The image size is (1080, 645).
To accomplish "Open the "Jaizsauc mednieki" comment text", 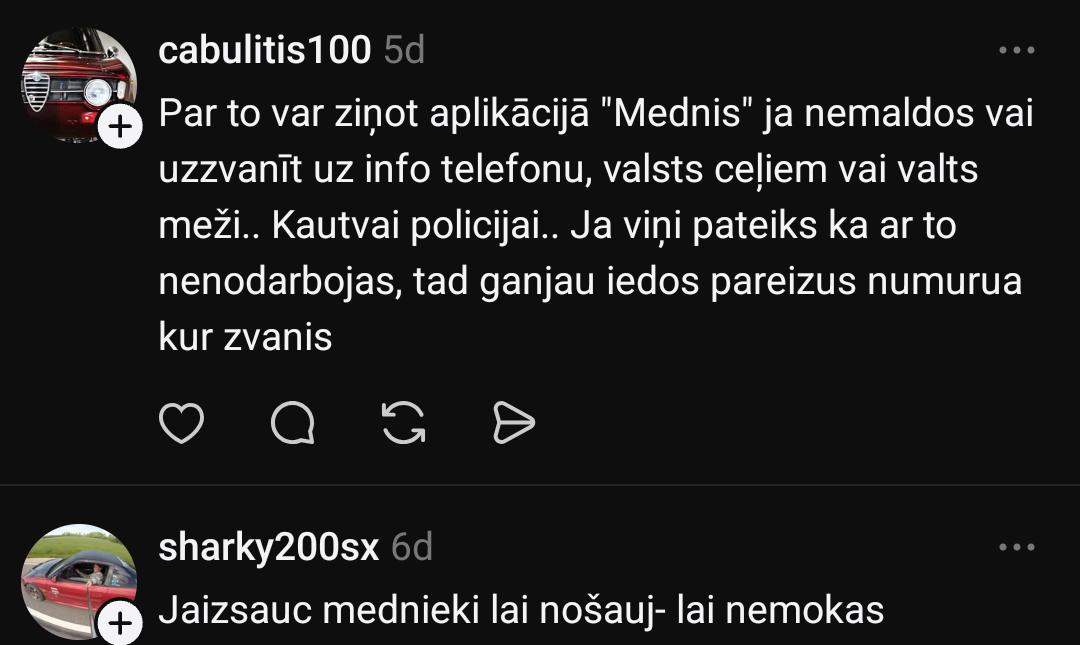I will 521,609.
